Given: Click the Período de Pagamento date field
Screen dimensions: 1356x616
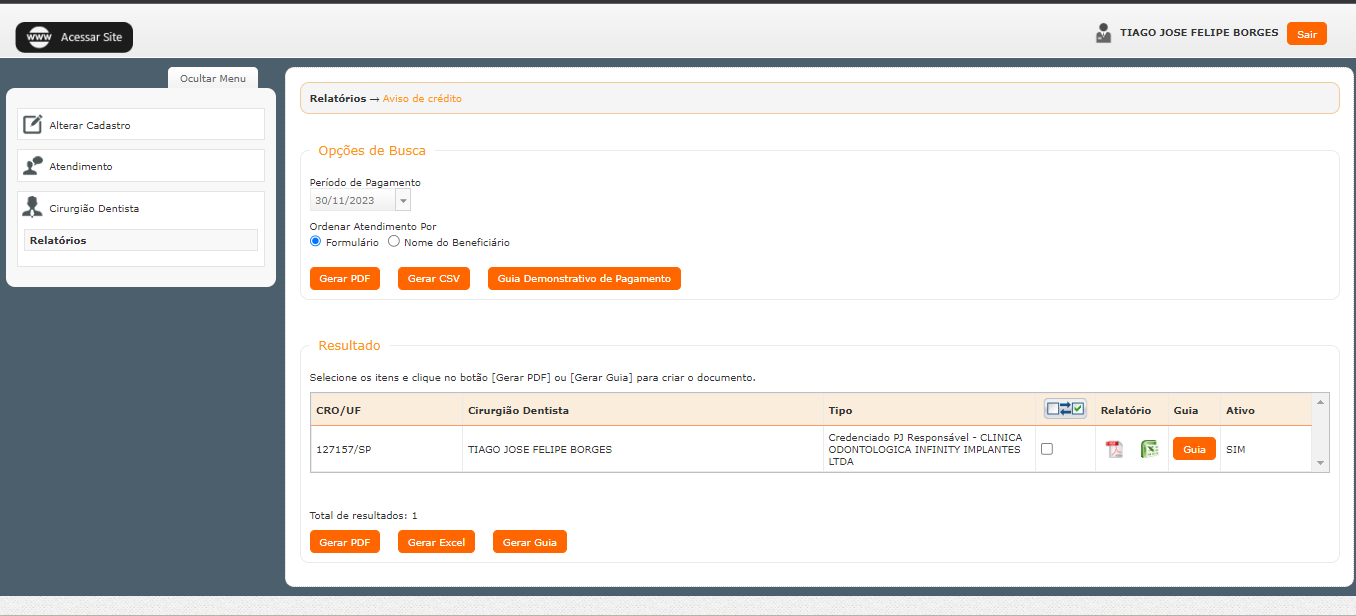Looking at the screenshot, I should pos(352,201).
